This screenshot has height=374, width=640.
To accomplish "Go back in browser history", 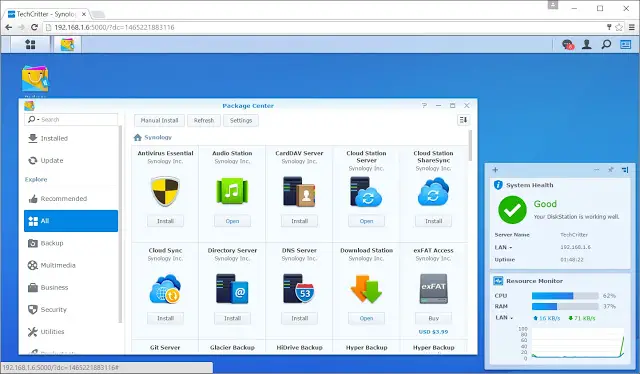I will pos(9,27).
